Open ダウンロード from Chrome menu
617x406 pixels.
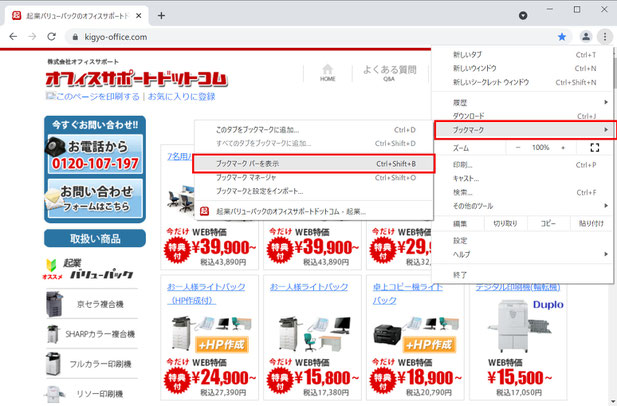(522, 116)
